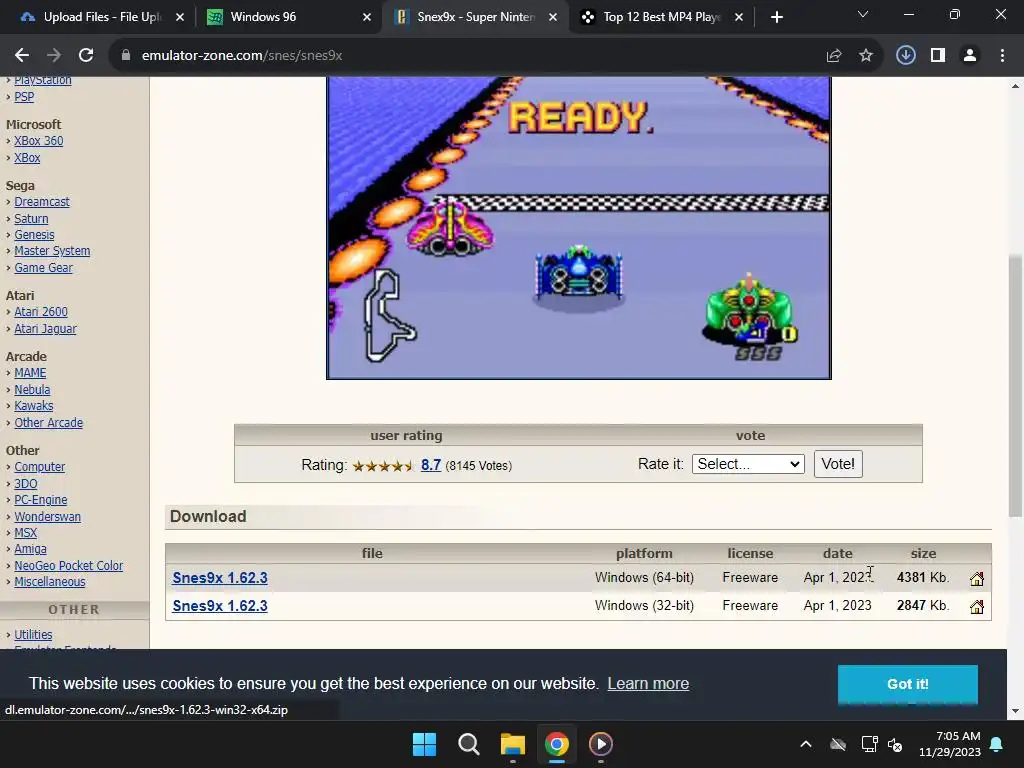The image size is (1024, 768).
Task: Switch to the Windows 96 tab
Action: coord(289,17)
